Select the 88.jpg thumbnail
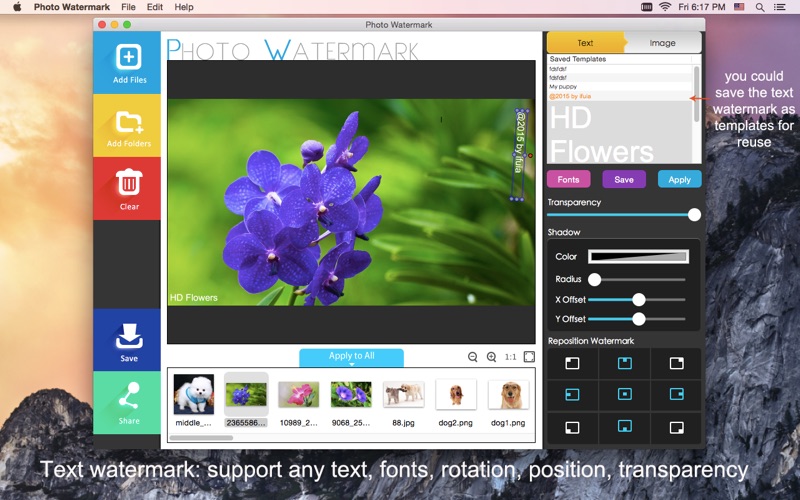The image size is (800, 500). click(404, 394)
